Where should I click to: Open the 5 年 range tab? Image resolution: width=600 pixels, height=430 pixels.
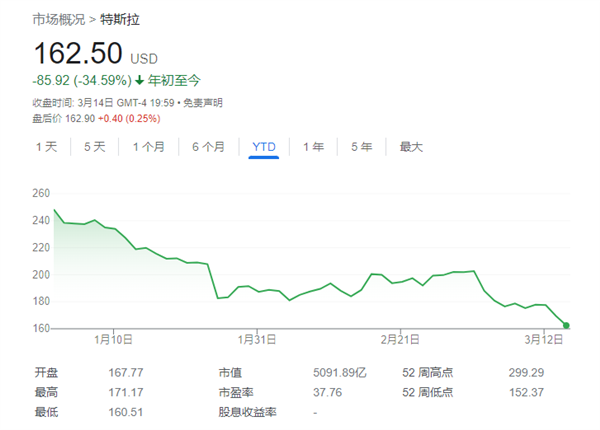(x=362, y=147)
